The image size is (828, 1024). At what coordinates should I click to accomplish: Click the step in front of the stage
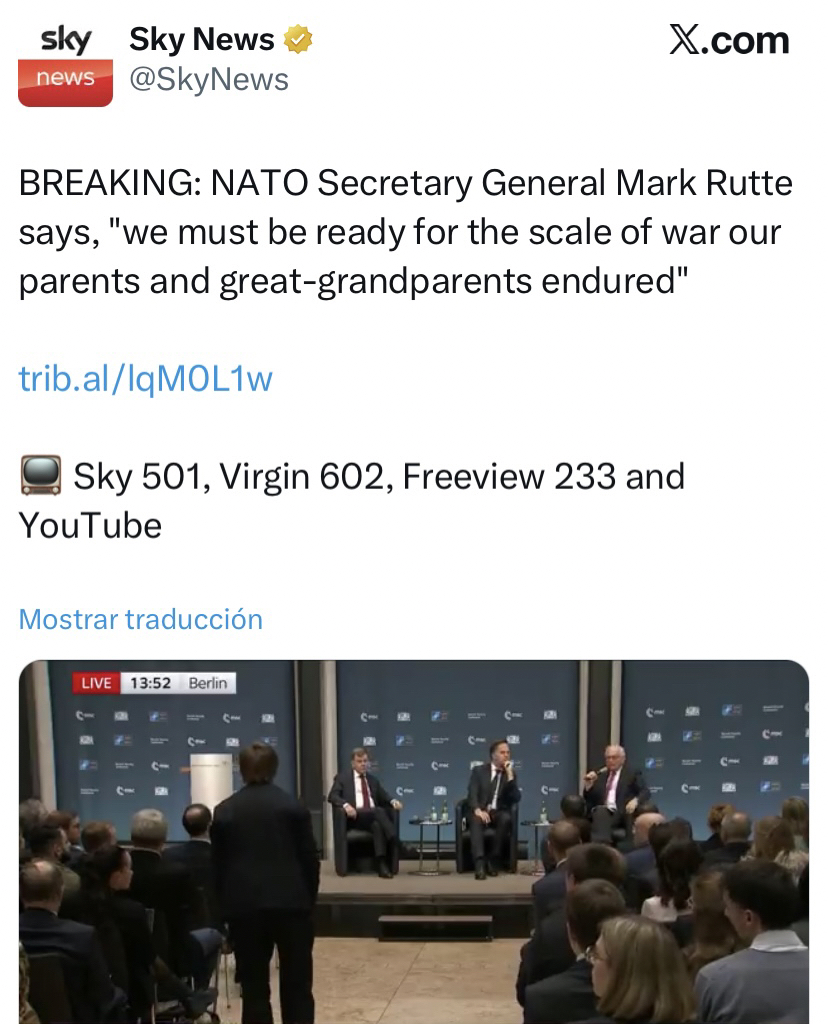coord(436,925)
